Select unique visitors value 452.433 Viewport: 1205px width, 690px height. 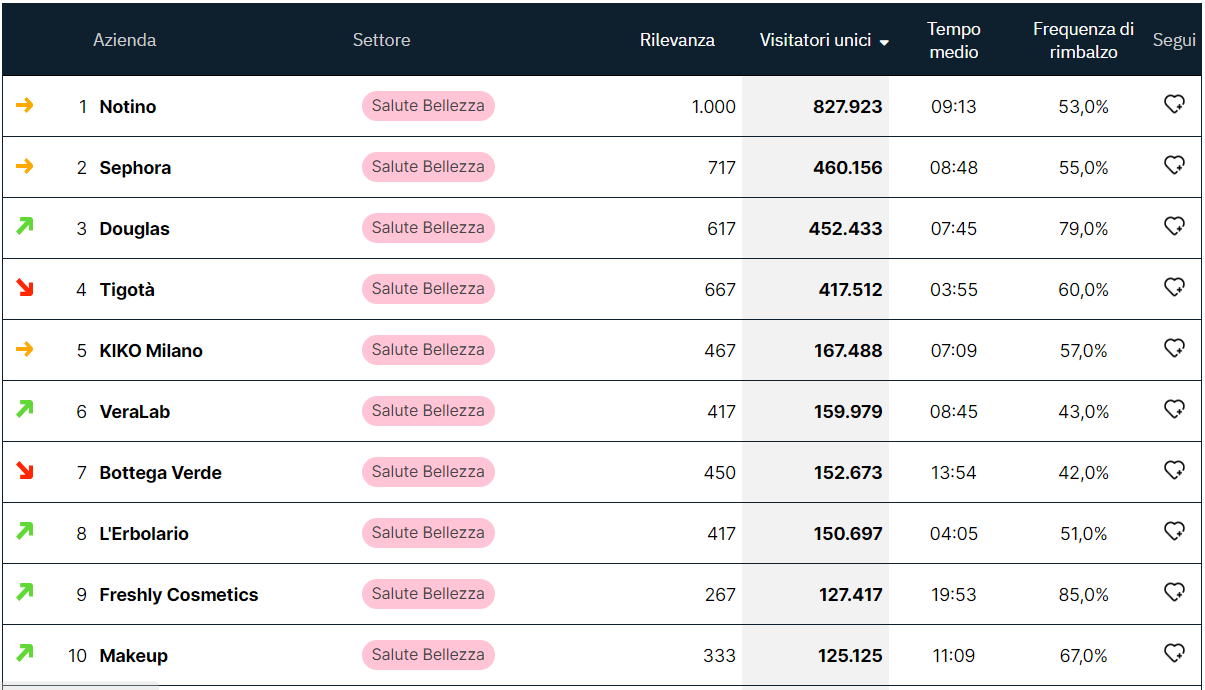click(846, 229)
